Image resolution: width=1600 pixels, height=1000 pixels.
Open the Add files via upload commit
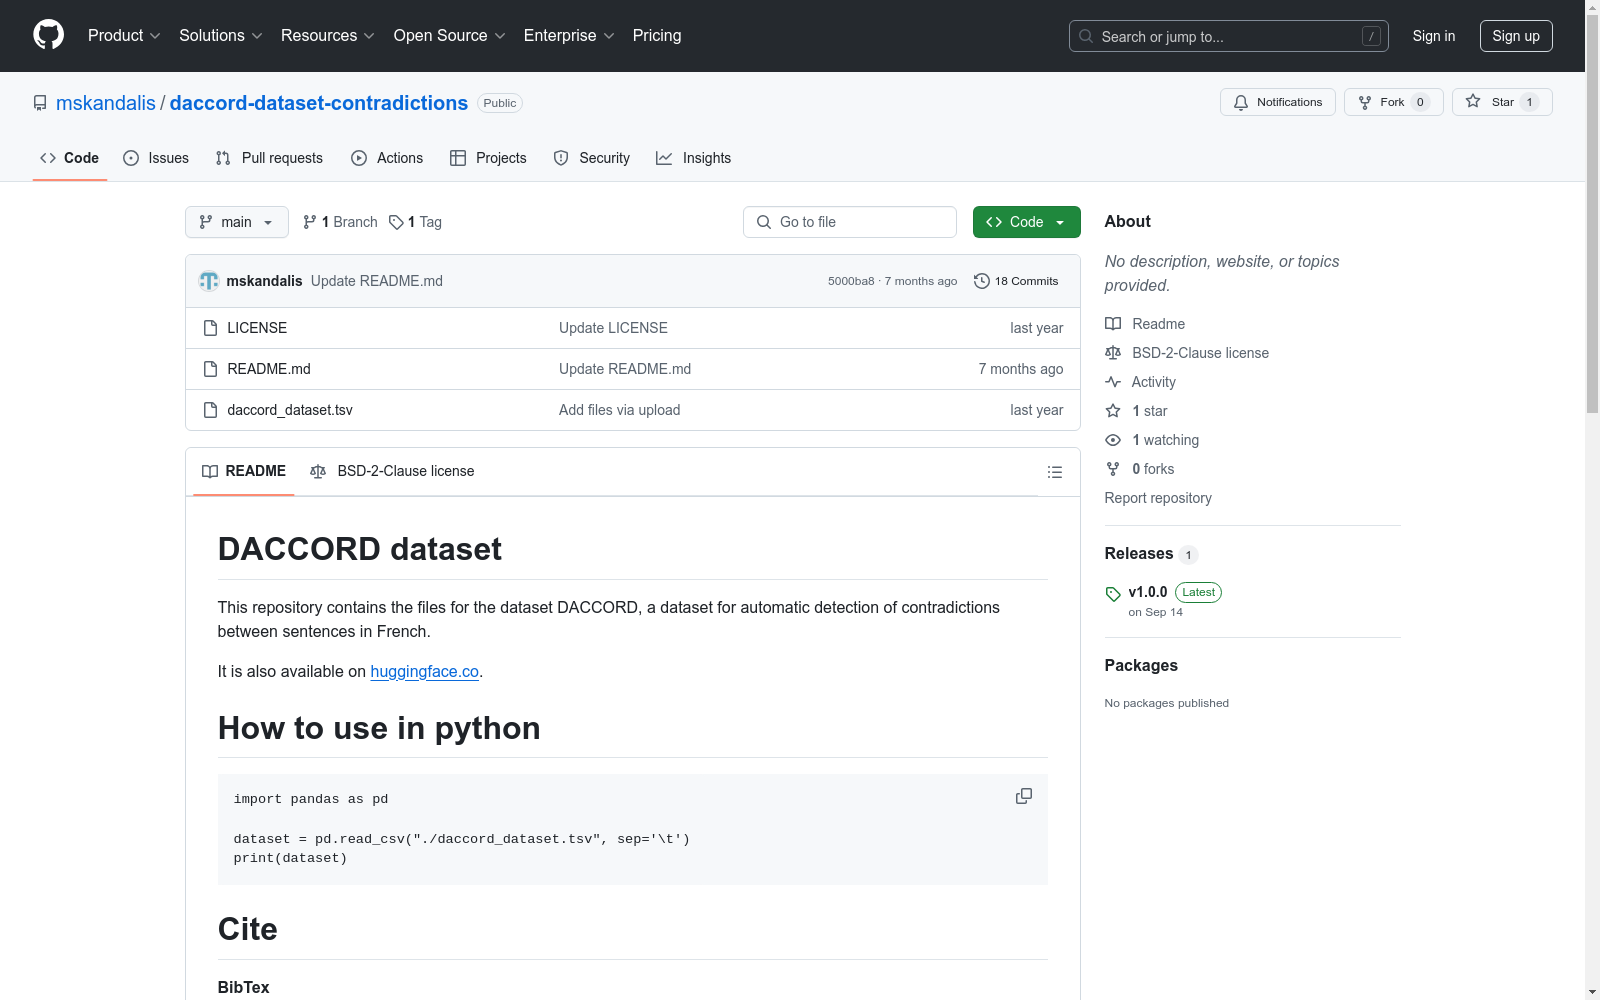point(619,410)
